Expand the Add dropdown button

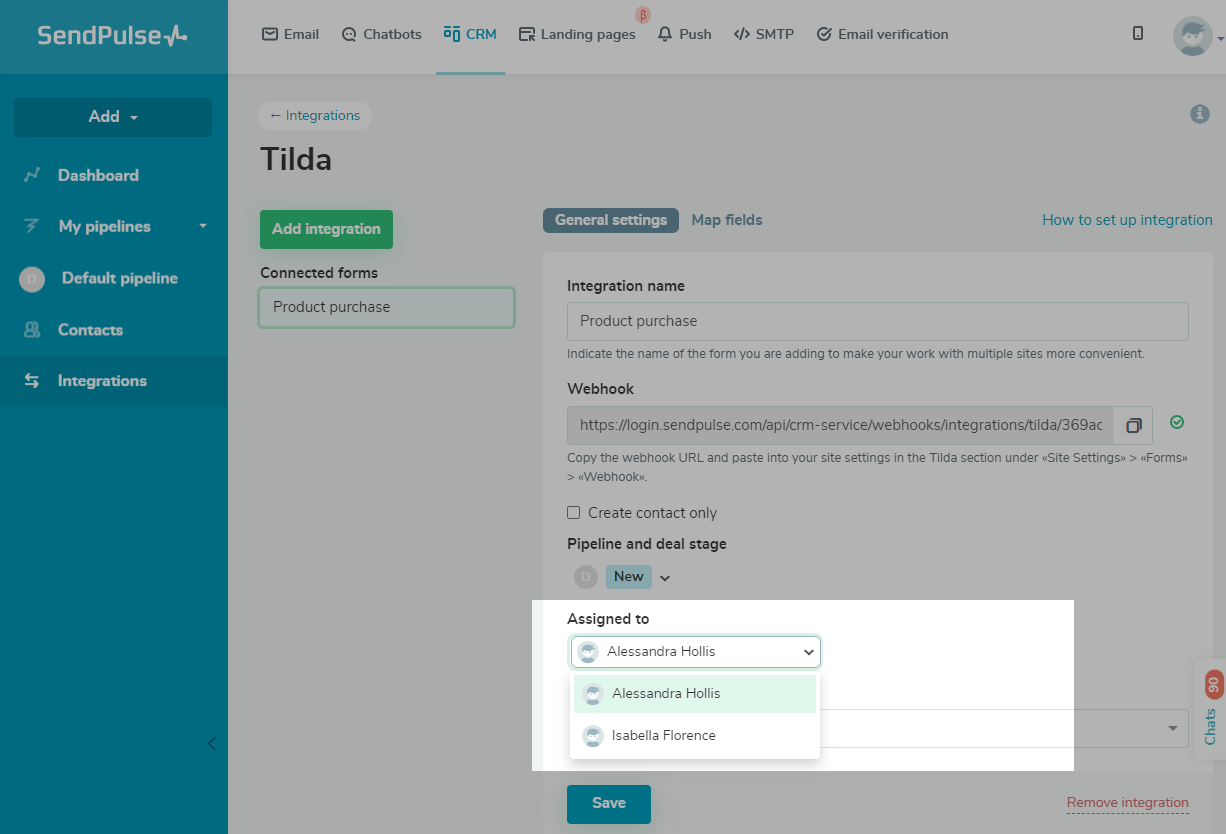(x=113, y=117)
